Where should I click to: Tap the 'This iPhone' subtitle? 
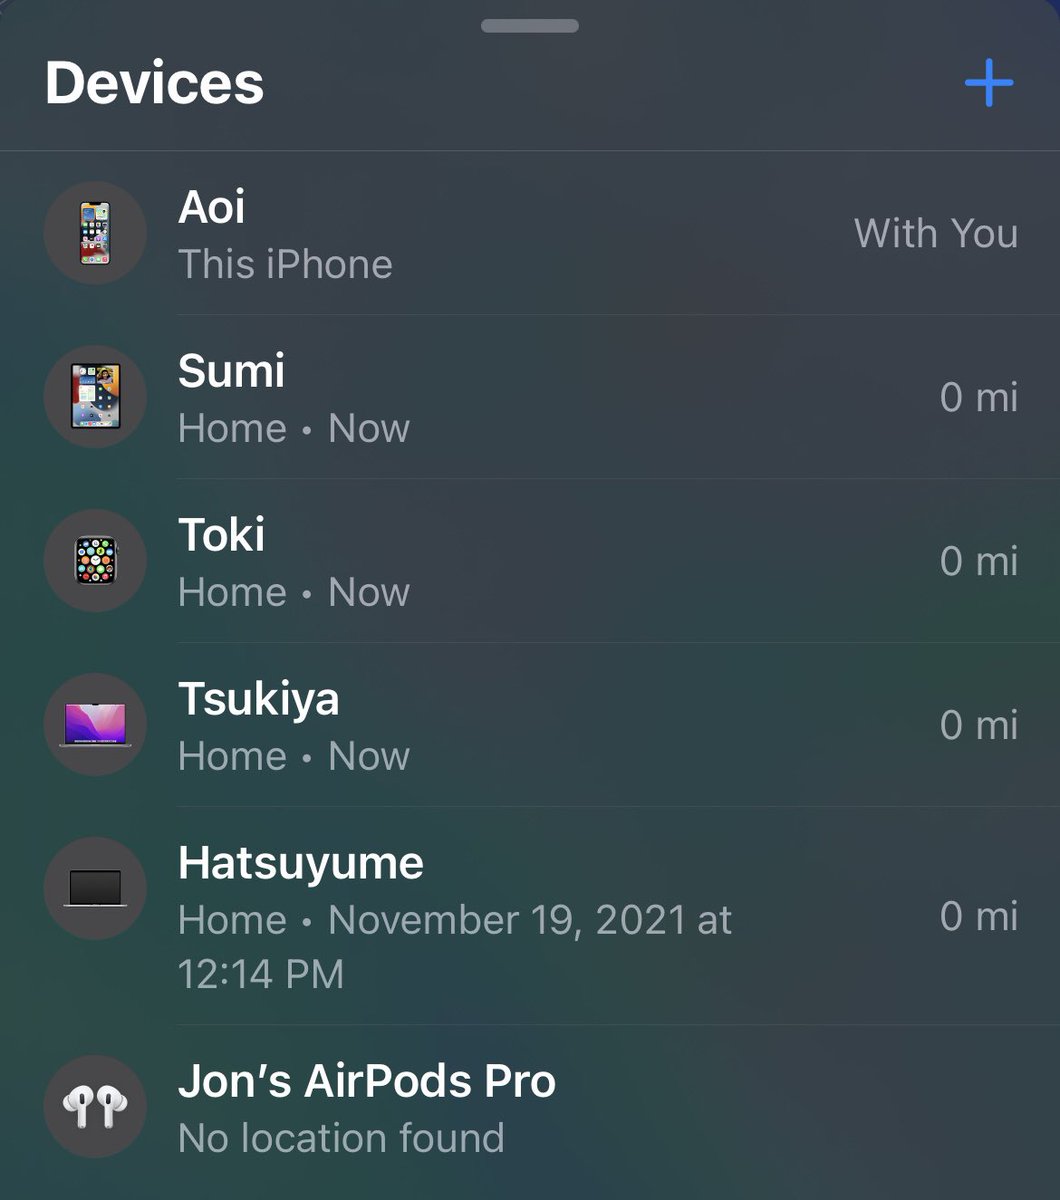point(285,264)
